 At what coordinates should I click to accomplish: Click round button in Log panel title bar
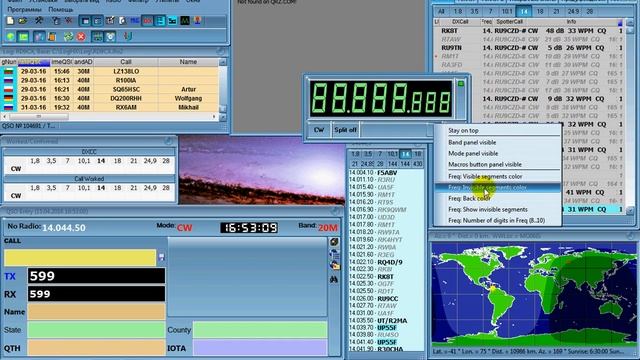221,51
